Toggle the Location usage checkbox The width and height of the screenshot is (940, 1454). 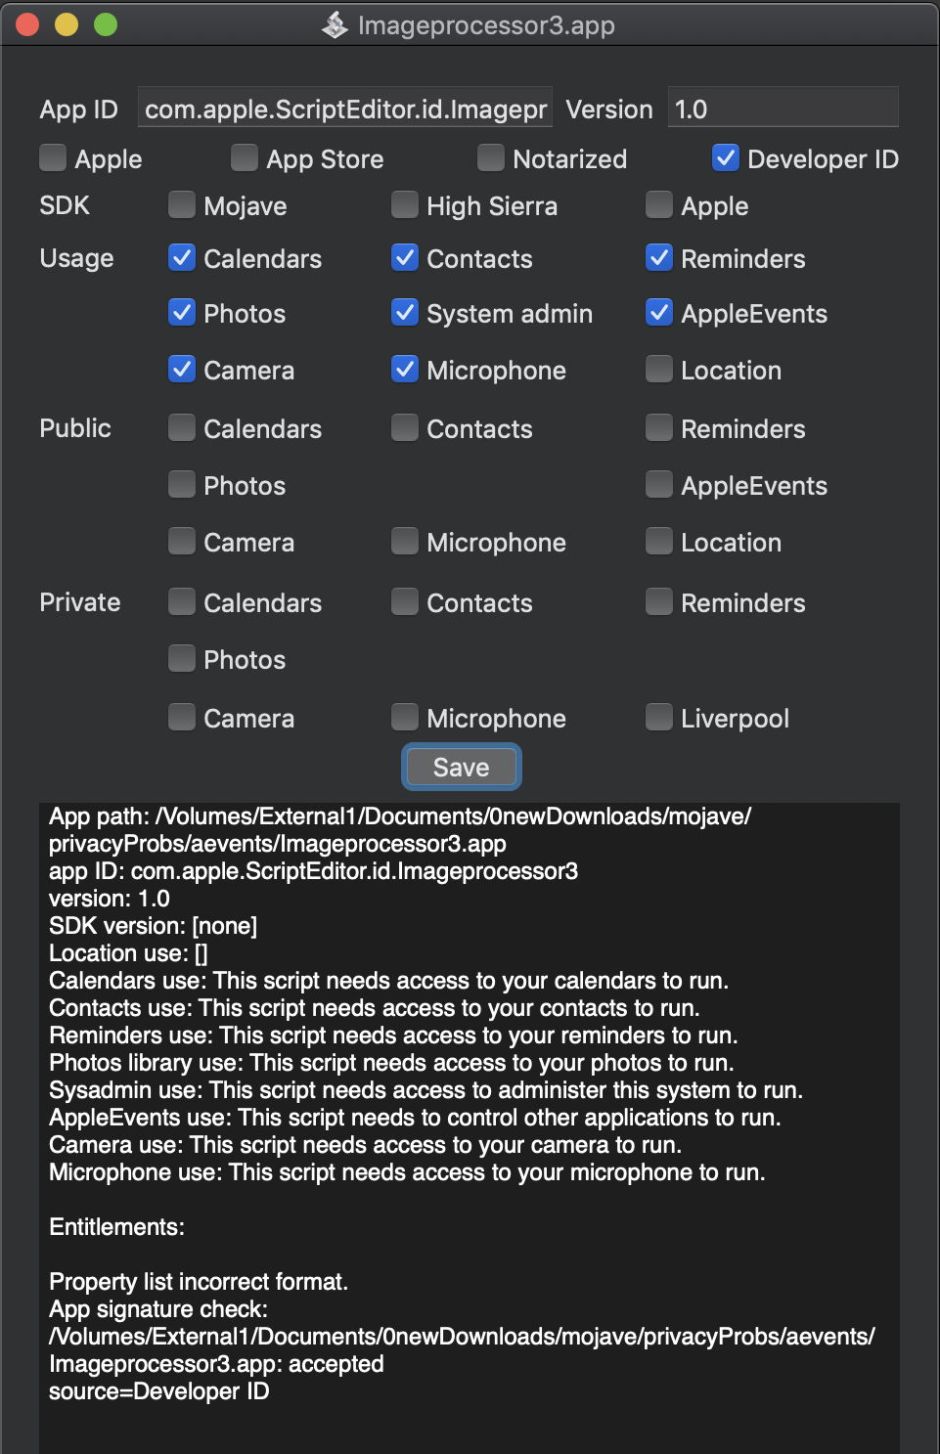659,369
